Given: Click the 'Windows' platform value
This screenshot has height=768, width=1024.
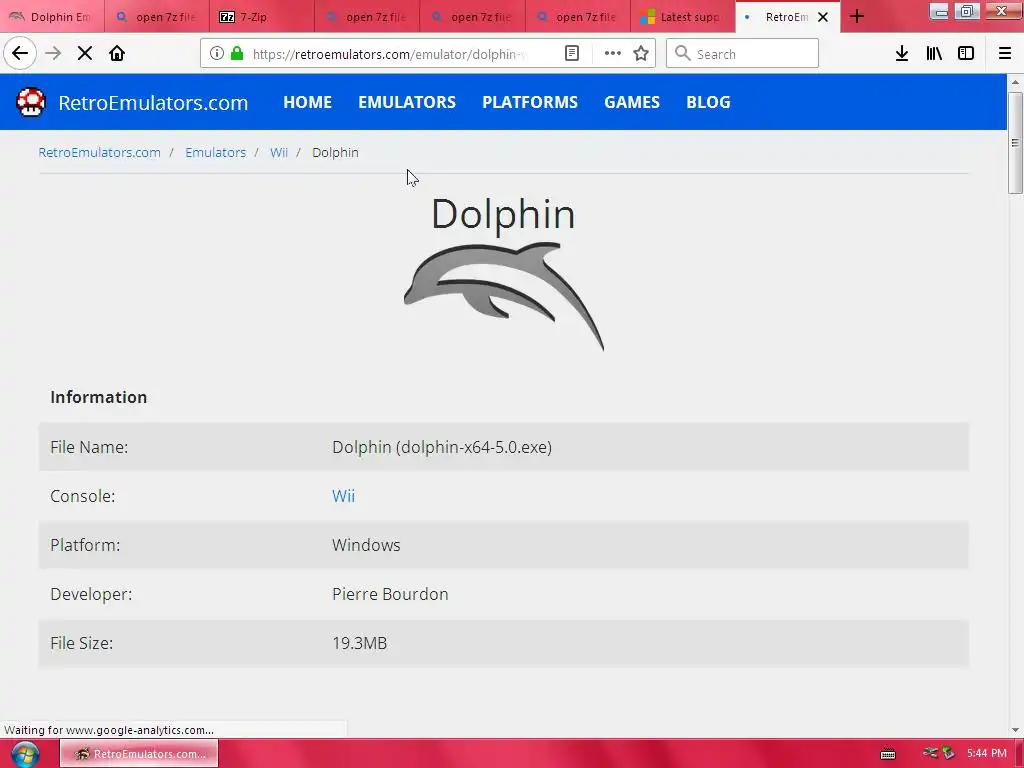Looking at the screenshot, I should [366, 545].
